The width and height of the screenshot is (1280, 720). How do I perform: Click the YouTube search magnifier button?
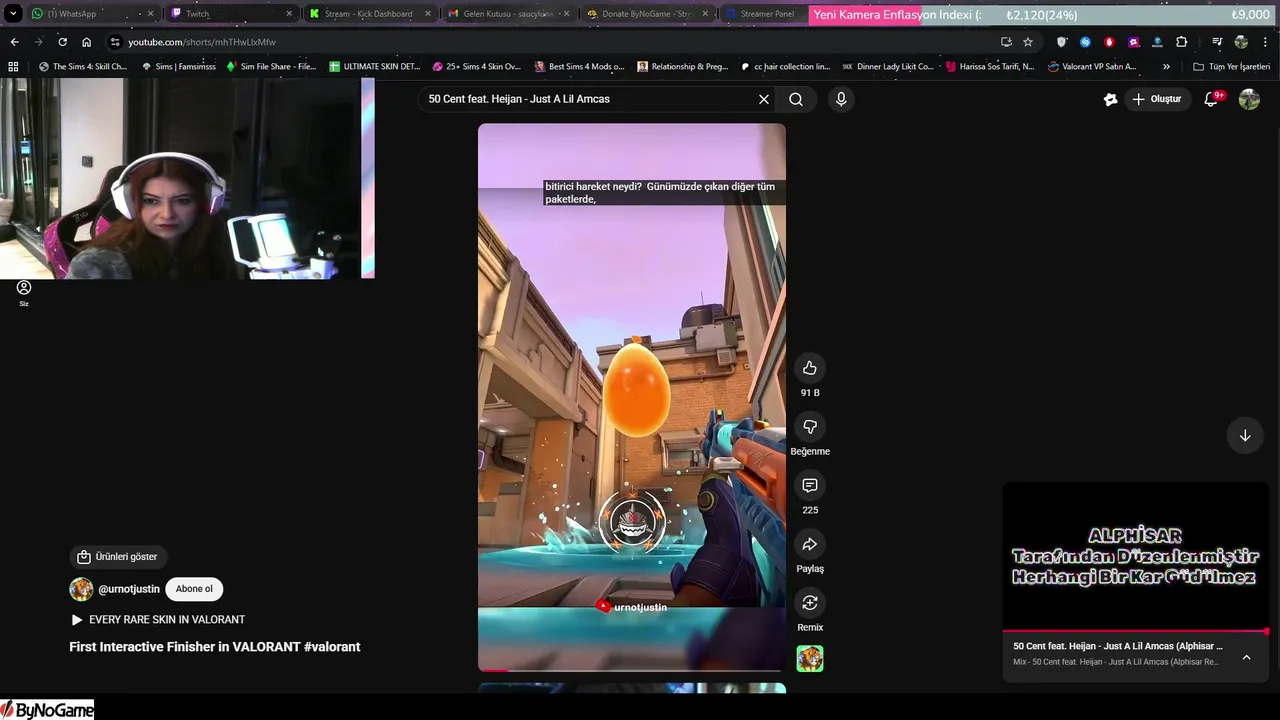(796, 99)
